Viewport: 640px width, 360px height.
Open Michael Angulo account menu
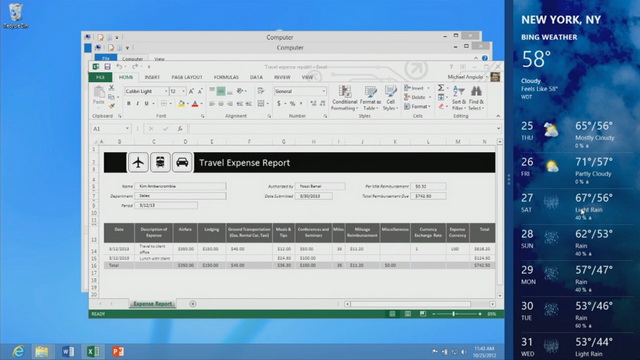[x=468, y=77]
